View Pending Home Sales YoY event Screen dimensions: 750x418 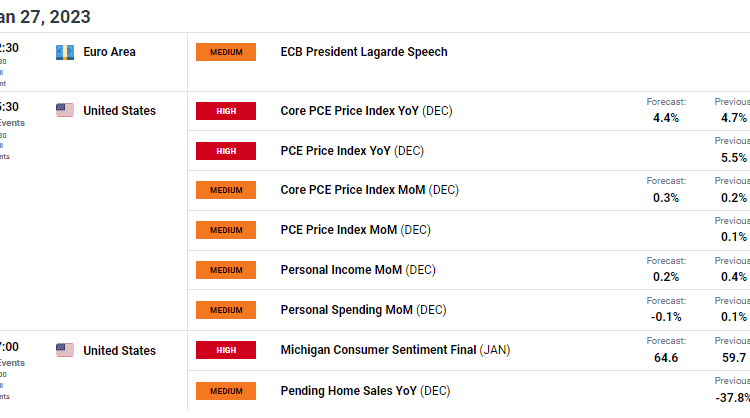tap(364, 390)
